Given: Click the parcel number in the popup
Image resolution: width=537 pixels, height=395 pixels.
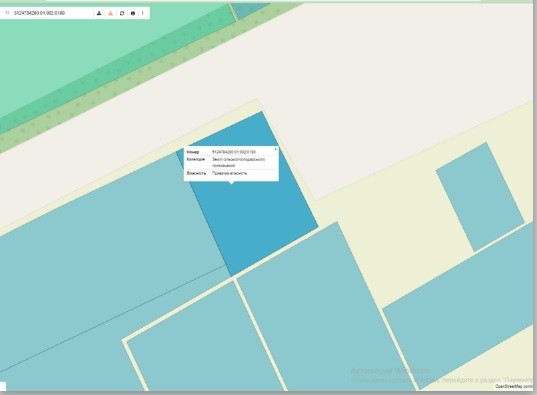Looking at the screenshot, I should [234, 152].
